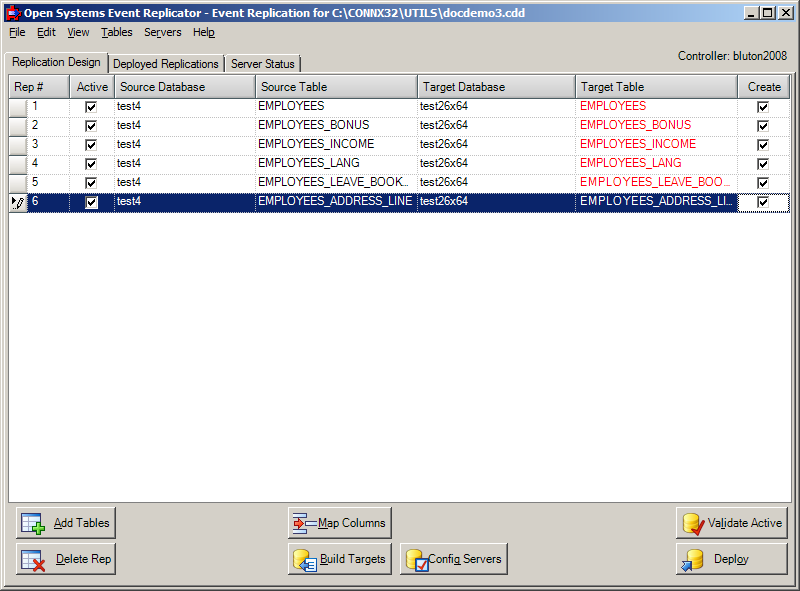Click the Deploy cylinder icon
The height and width of the screenshot is (591, 800).
[x=694, y=559]
